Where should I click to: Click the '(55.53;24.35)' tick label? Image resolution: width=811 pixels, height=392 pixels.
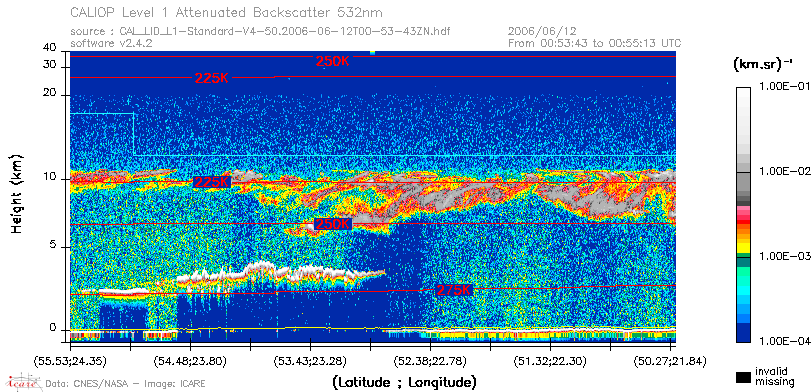[70, 360]
